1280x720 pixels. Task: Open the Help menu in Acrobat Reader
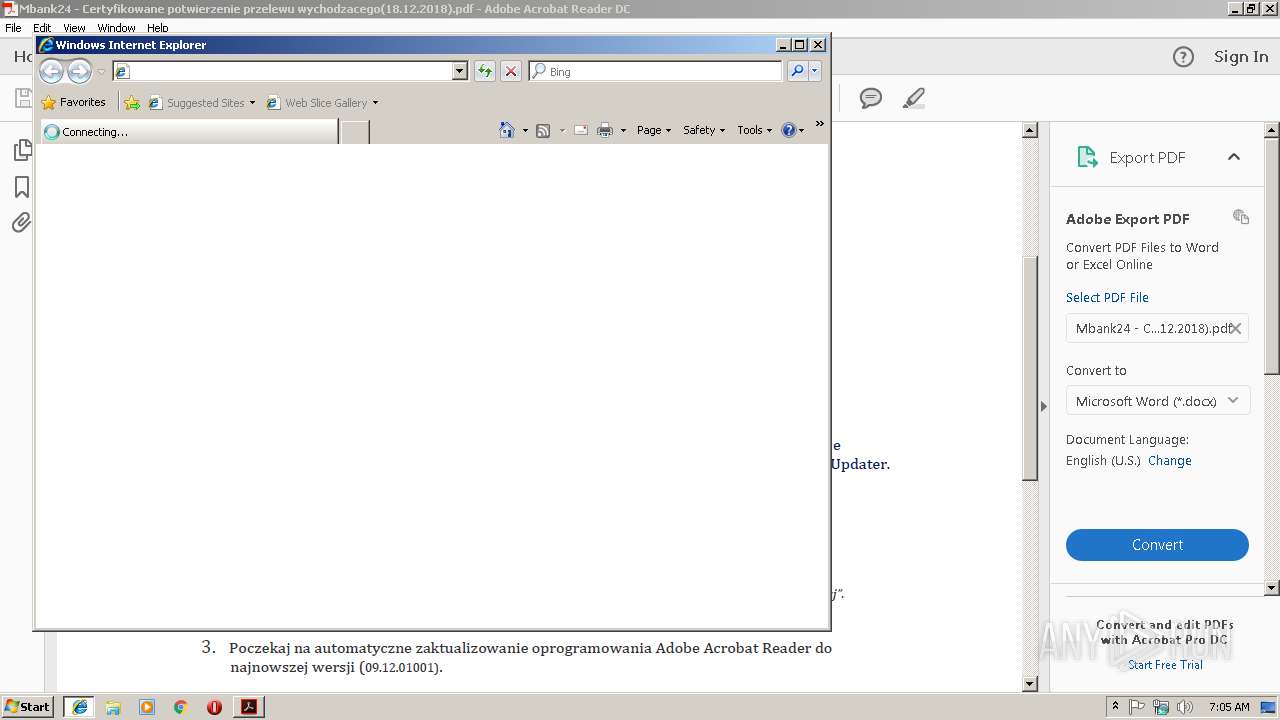point(158,28)
